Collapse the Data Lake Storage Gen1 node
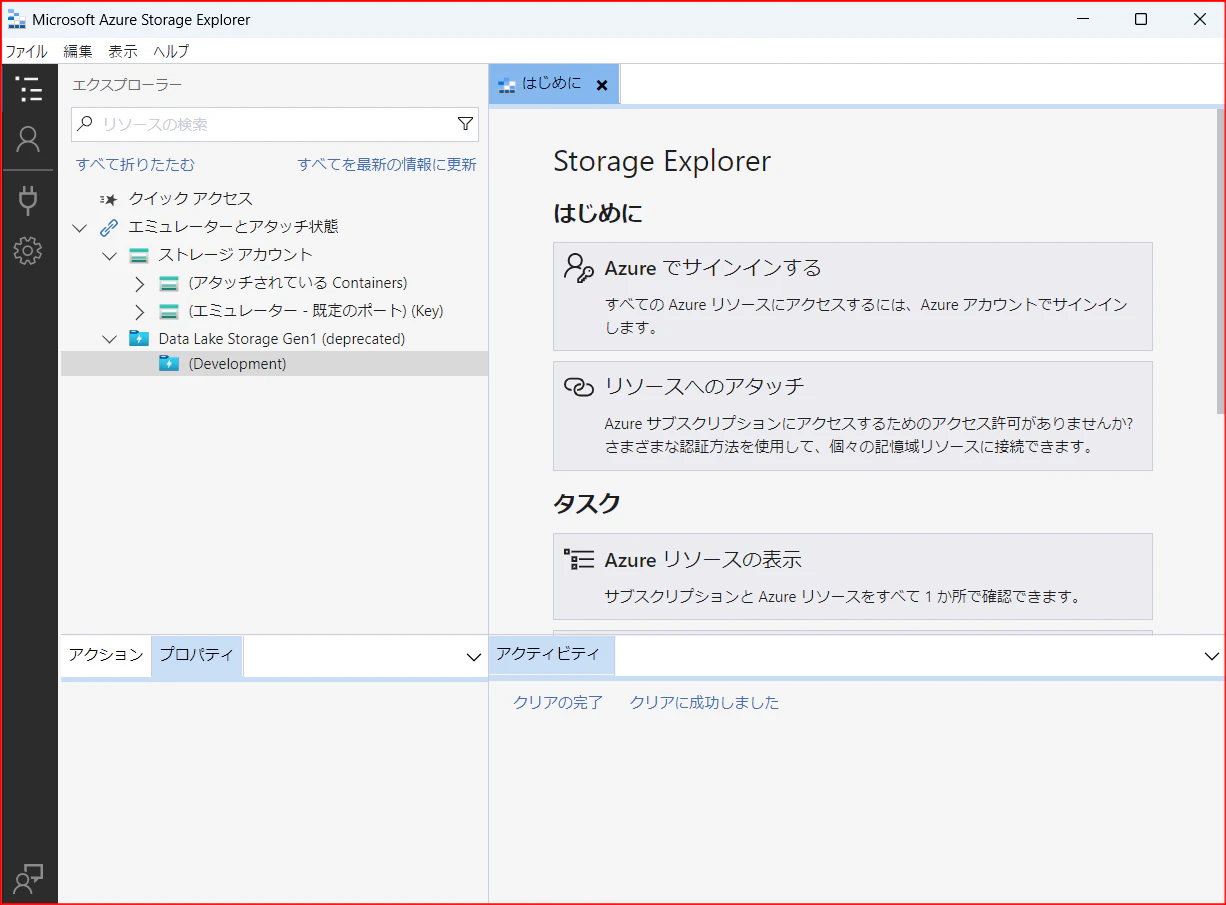 (x=110, y=340)
